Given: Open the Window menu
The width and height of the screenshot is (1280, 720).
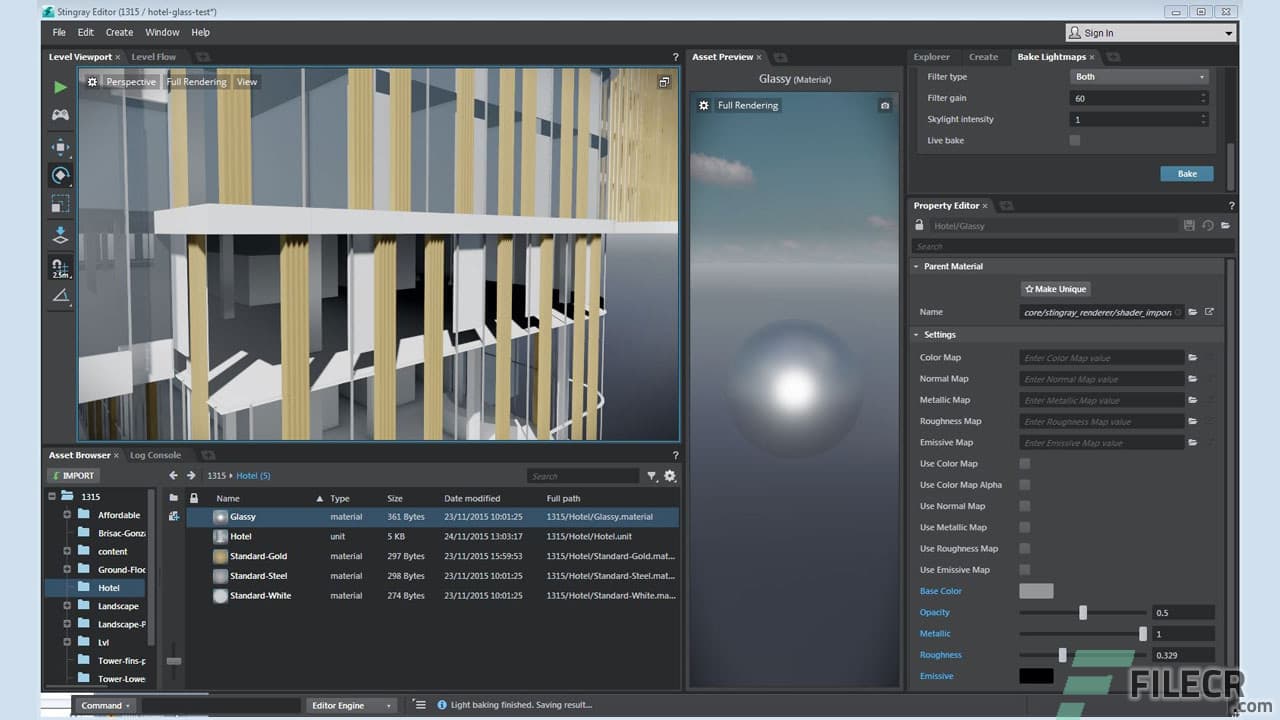Looking at the screenshot, I should pyautogui.click(x=162, y=32).
